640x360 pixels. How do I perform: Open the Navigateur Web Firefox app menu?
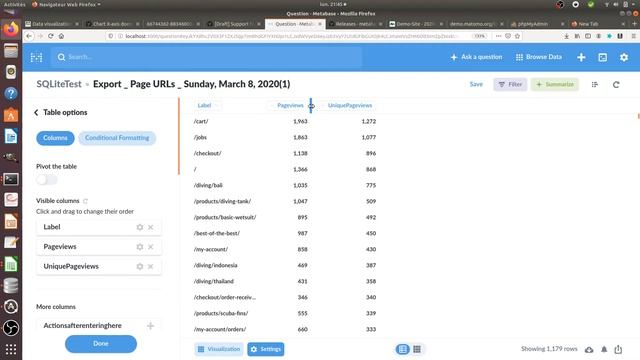[66, 4]
